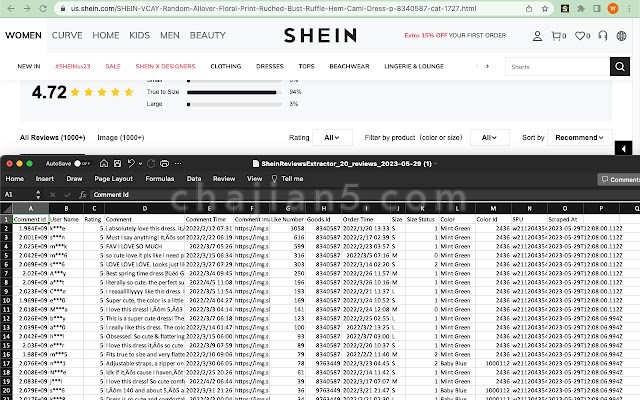
Task: Toggle the Excel AutoSave switch
Action: tap(81, 164)
